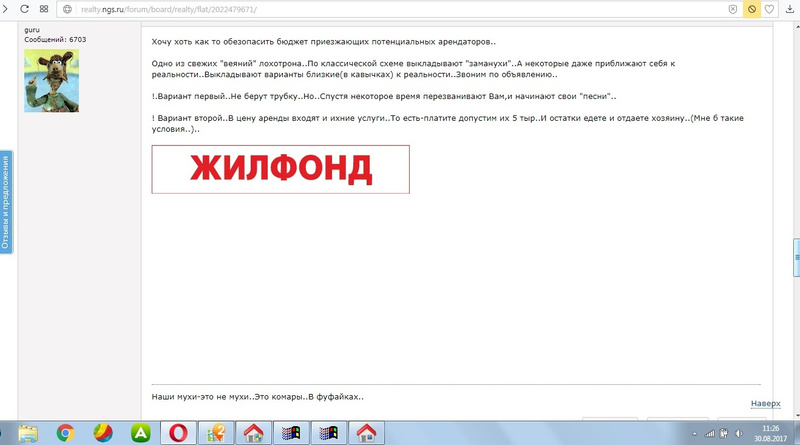Add page to bookmarks with heart icon

pos(769,9)
